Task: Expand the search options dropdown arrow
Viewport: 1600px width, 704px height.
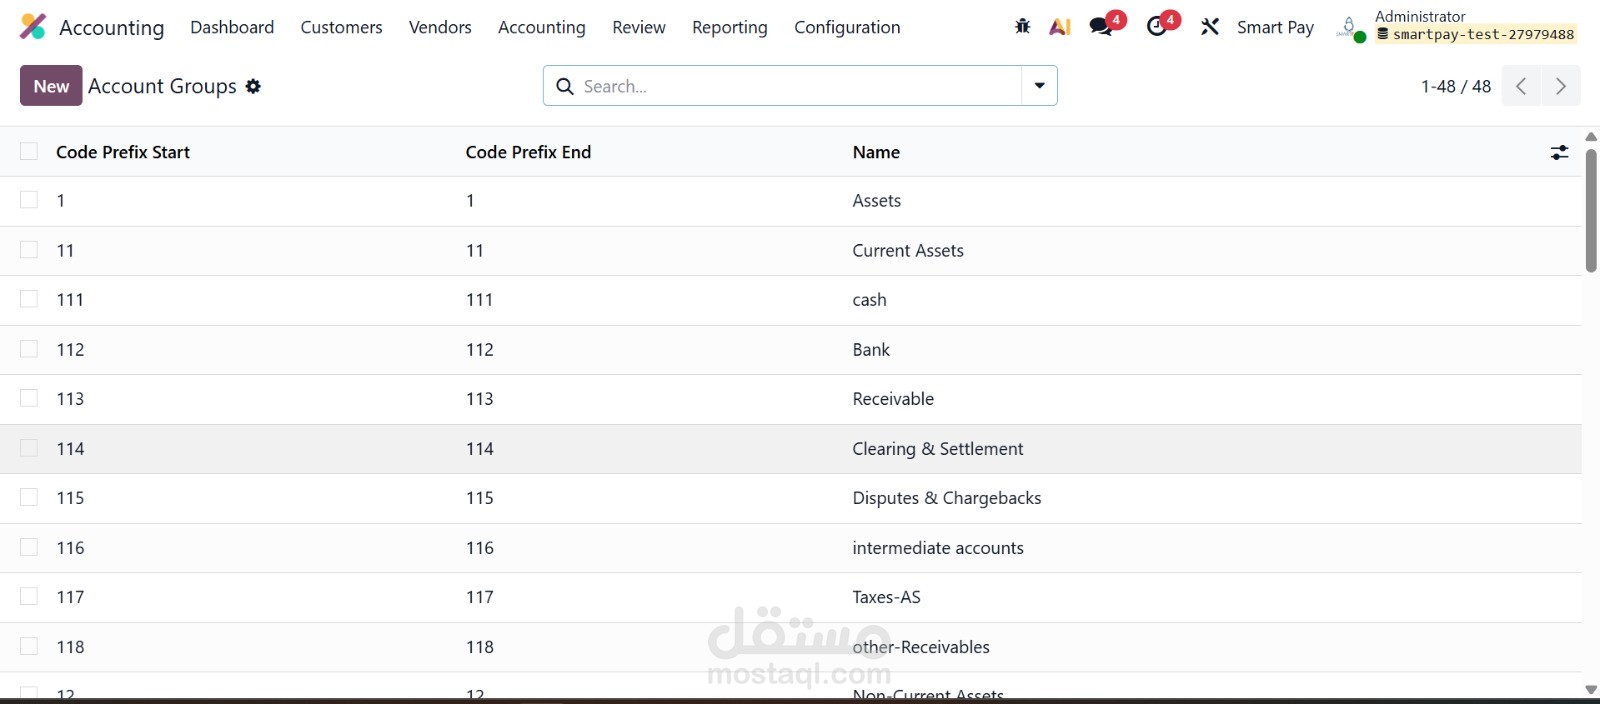Action: point(1039,86)
